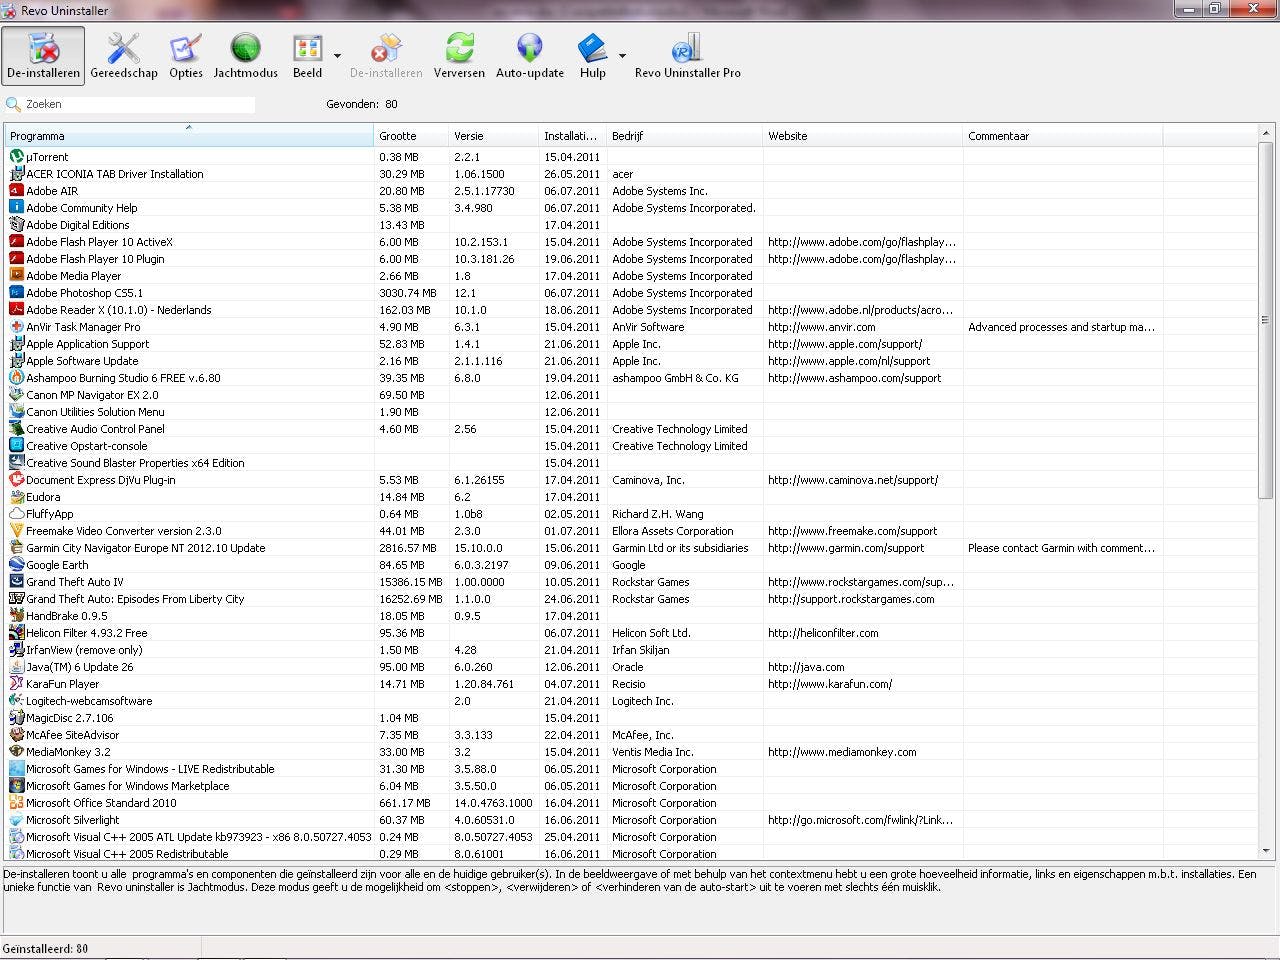1280x960 pixels.
Task: Click the Microsoft Silverlight icon
Action: pos(17,820)
